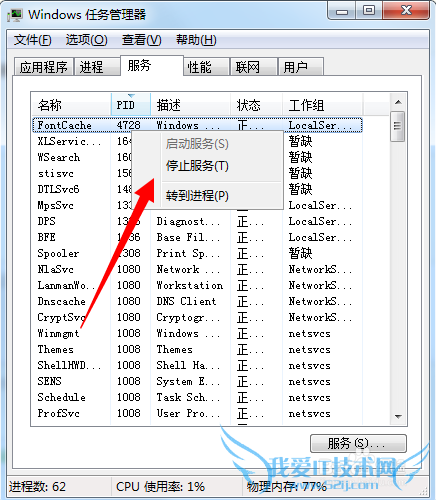Click 进程数: 62 in status bar

pos(37,487)
